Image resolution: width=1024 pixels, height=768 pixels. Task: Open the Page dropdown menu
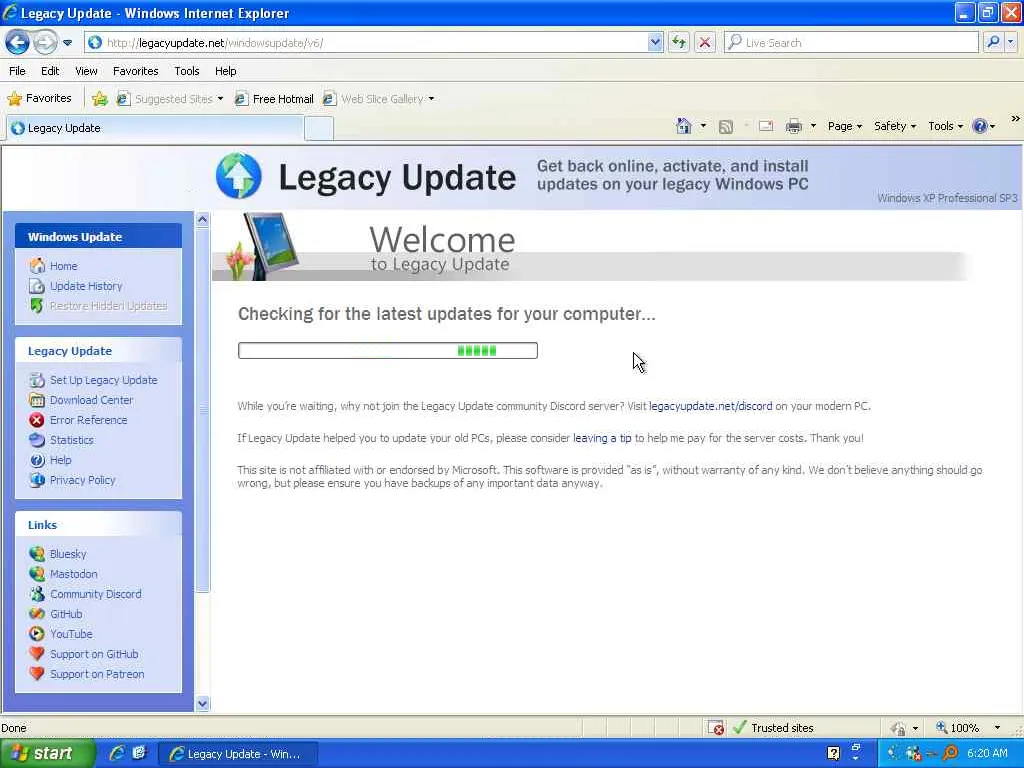point(844,126)
